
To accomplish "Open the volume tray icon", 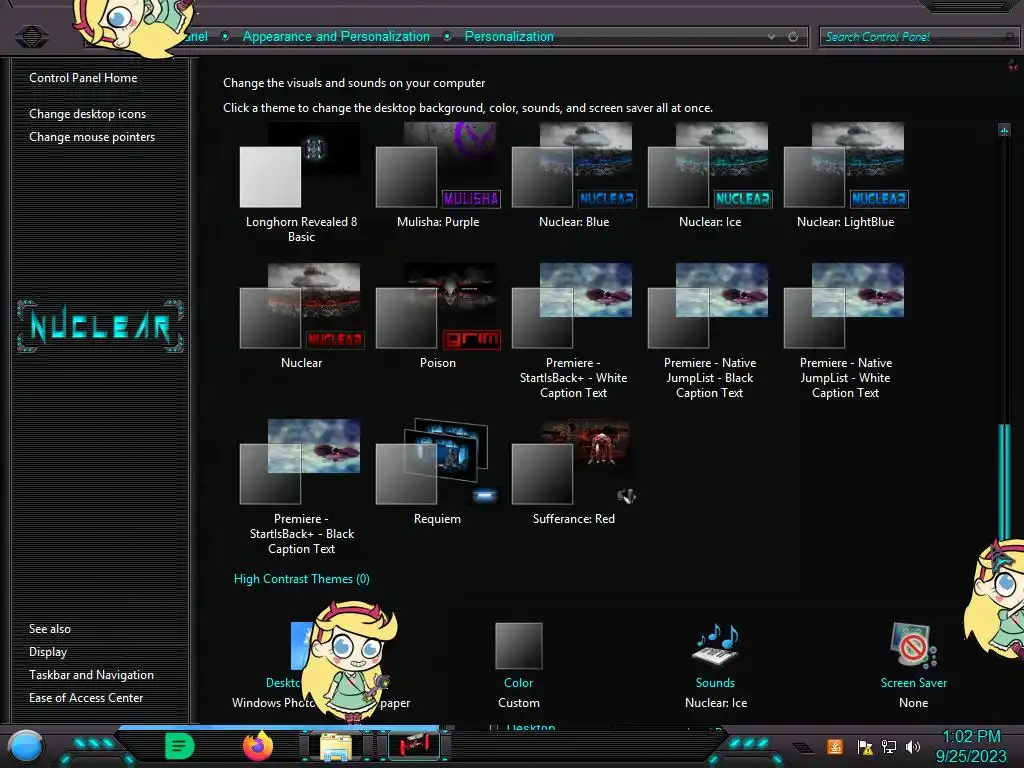I will [x=913, y=747].
